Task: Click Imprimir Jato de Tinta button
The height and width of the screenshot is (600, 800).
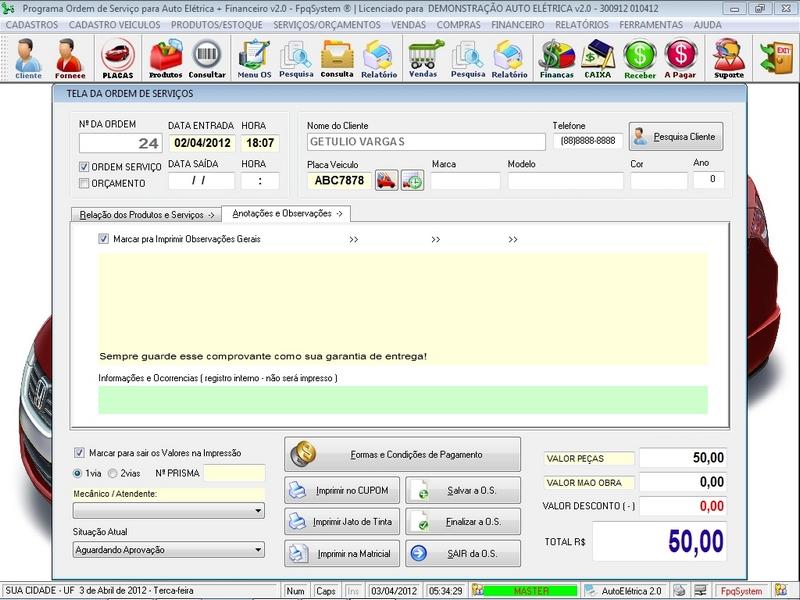Action: click(x=342, y=521)
